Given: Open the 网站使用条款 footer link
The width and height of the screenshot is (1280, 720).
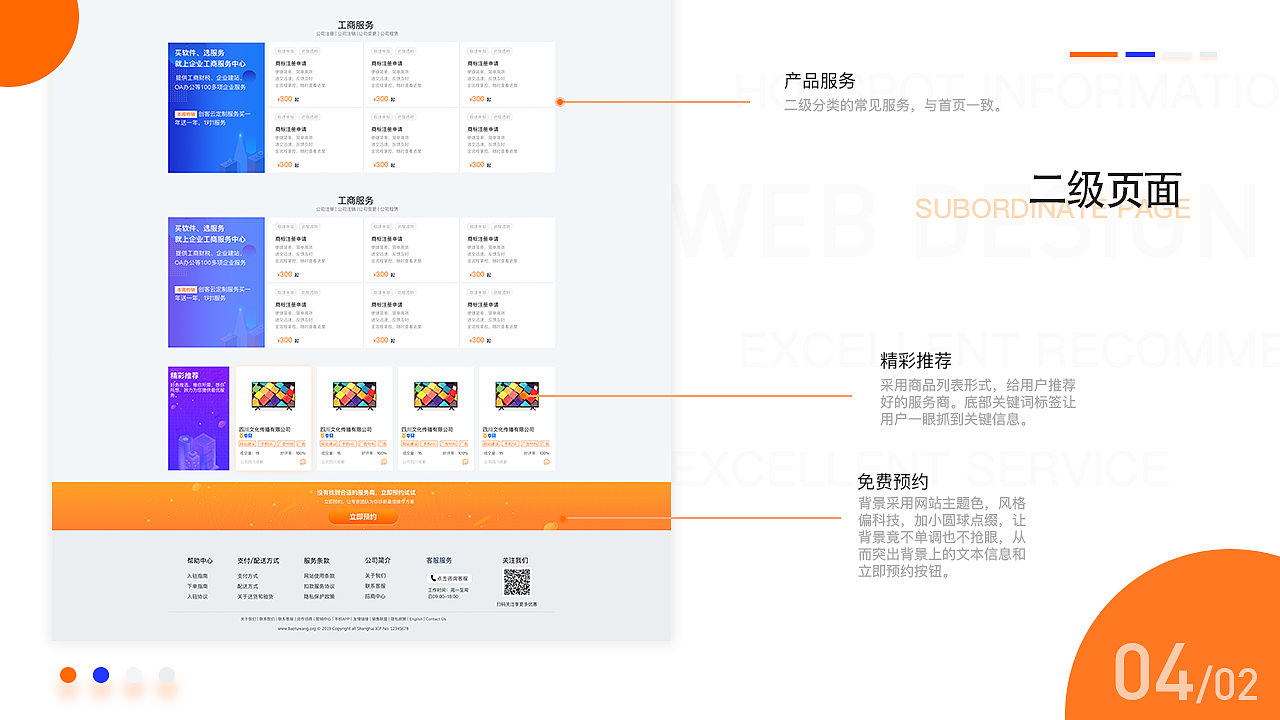Looking at the screenshot, I should click(319, 576).
